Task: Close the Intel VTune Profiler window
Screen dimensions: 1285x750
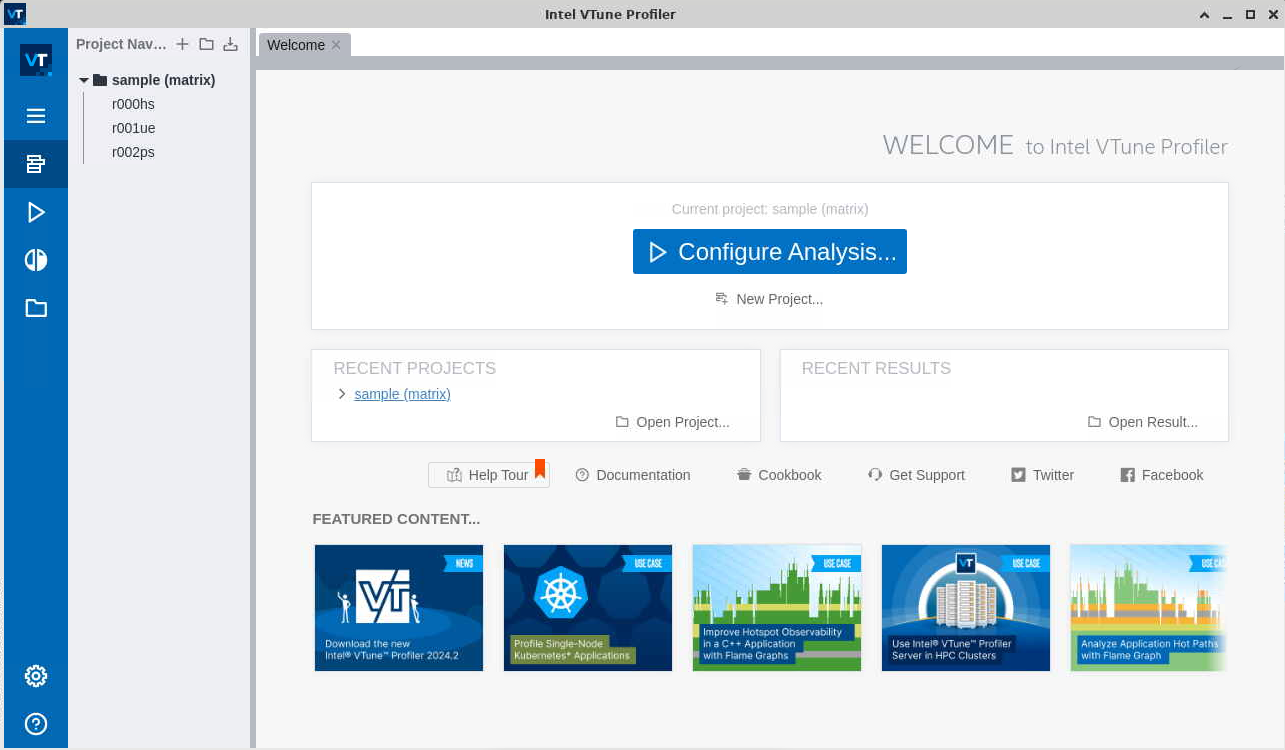Action: click(x=1271, y=14)
